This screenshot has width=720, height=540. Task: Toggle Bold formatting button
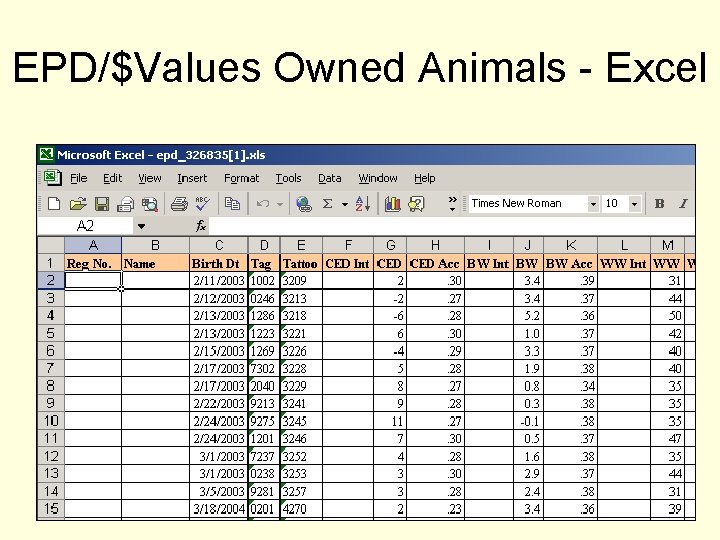coord(659,203)
